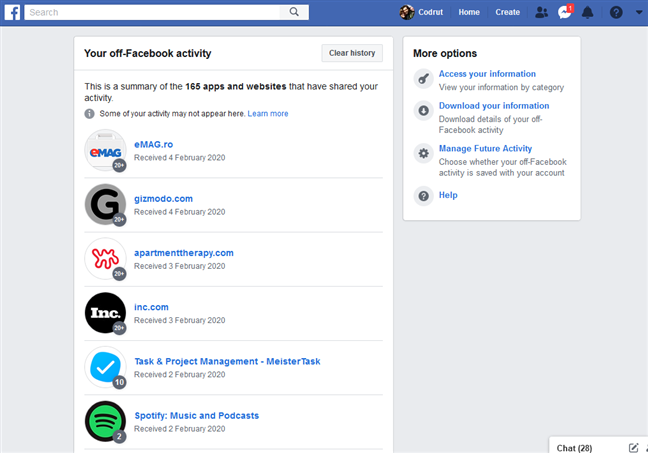
Task: Click the MeisterTask checkmark logo
Action: coord(105,367)
